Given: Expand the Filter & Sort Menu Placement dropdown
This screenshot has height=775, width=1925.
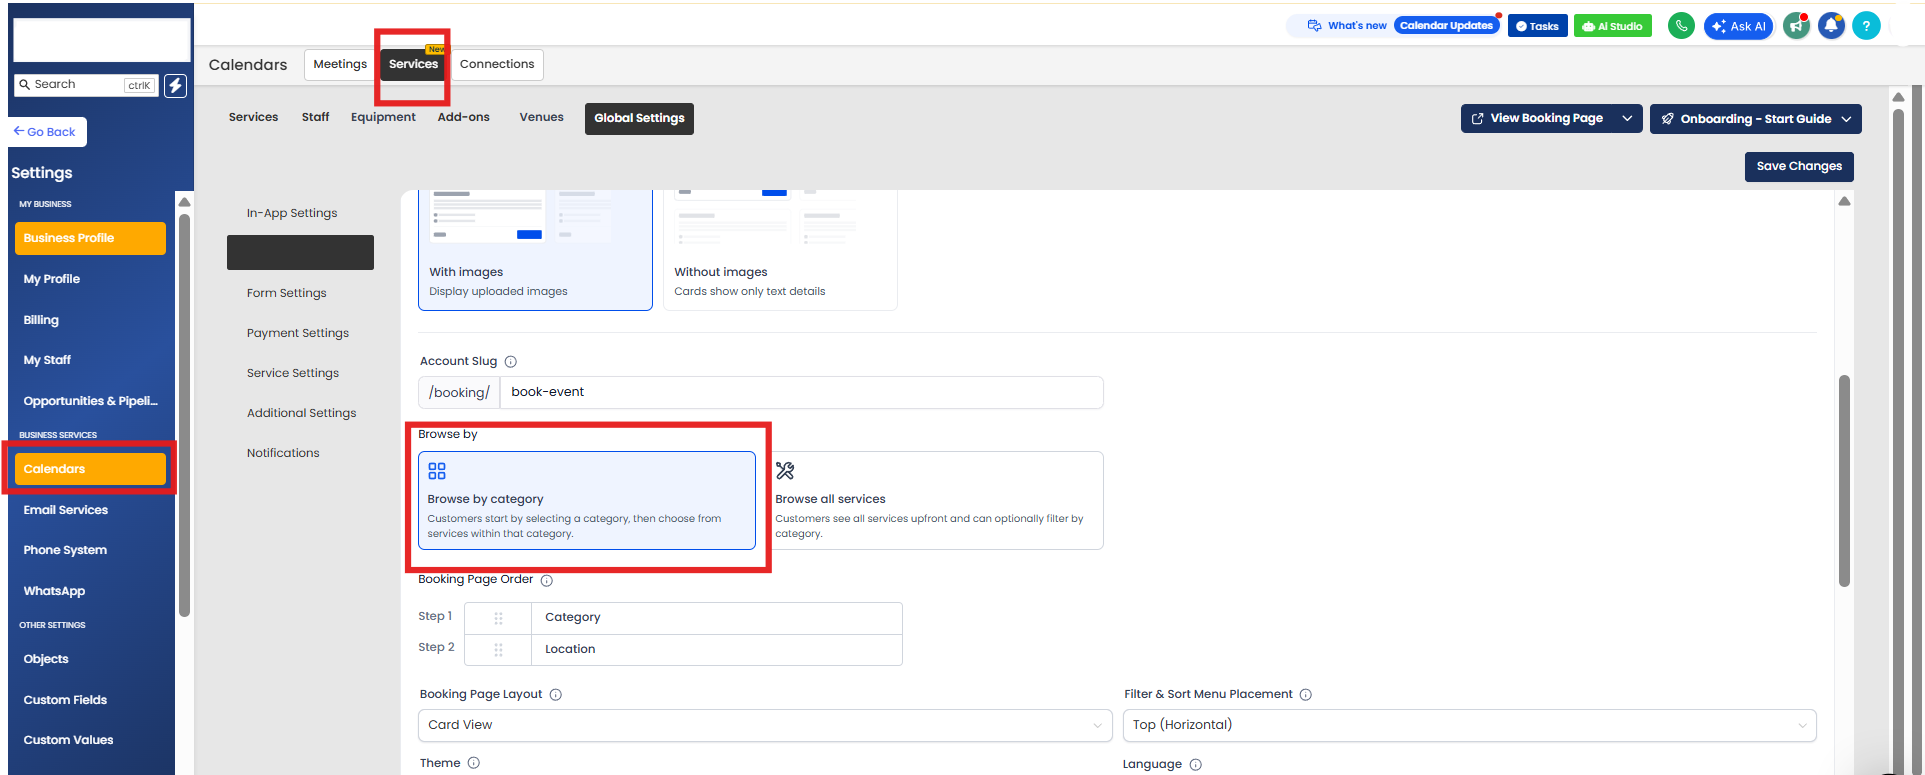Looking at the screenshot, I should pyautogui.click(x=1468, y=726).
